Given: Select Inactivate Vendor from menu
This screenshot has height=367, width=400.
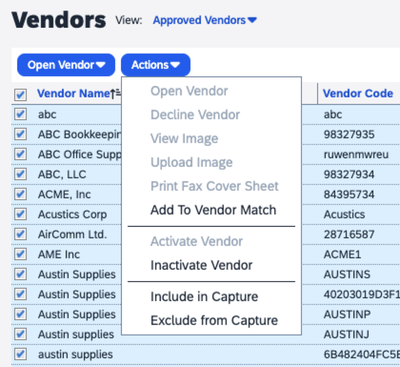Looking at the screenshot, I should (x=201, y=265).
